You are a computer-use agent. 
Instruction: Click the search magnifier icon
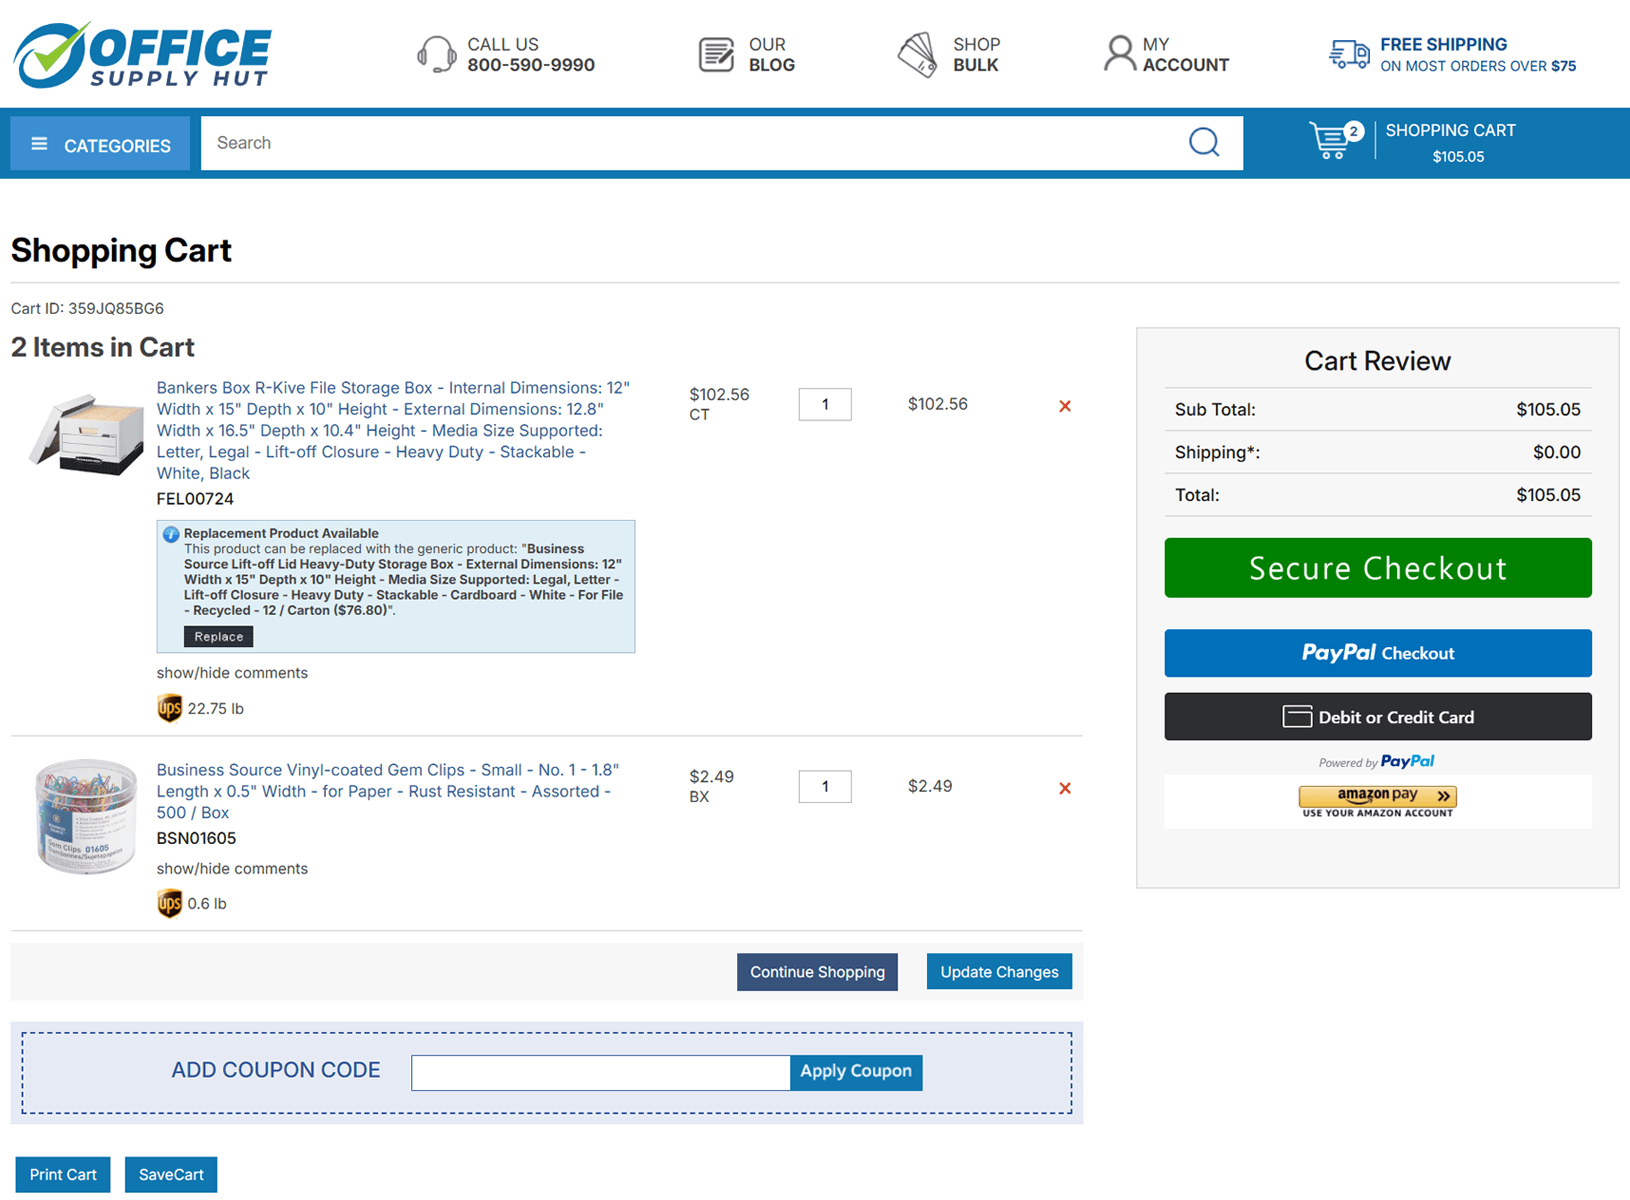pos(1204,143)
